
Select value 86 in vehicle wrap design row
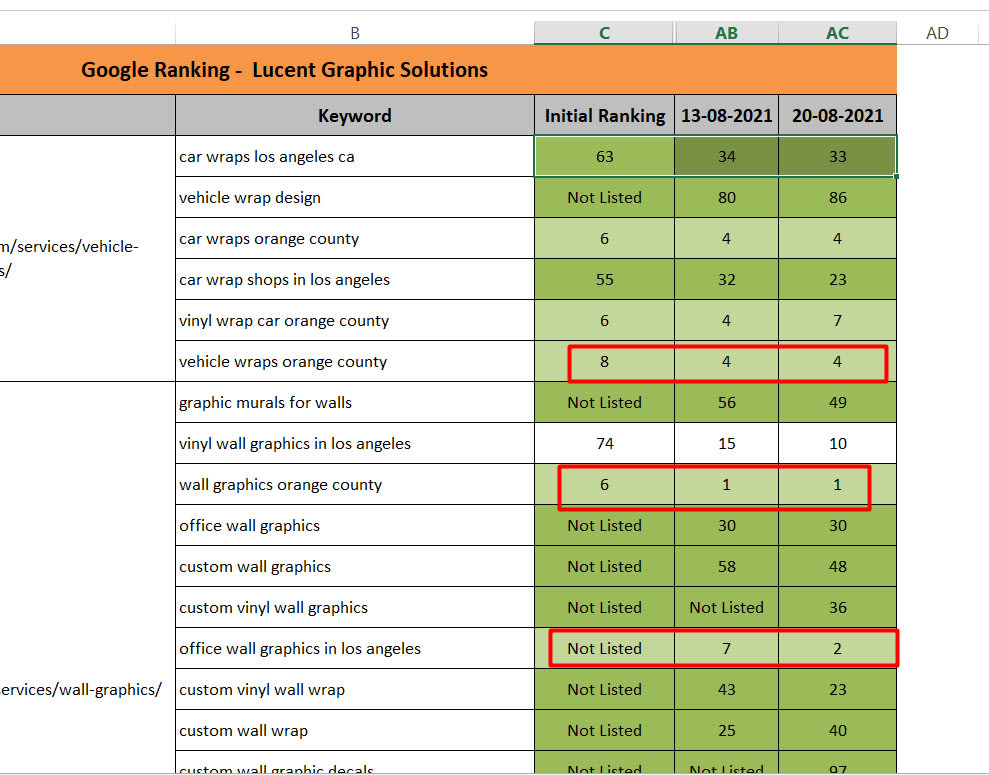(x=838, y=197)
